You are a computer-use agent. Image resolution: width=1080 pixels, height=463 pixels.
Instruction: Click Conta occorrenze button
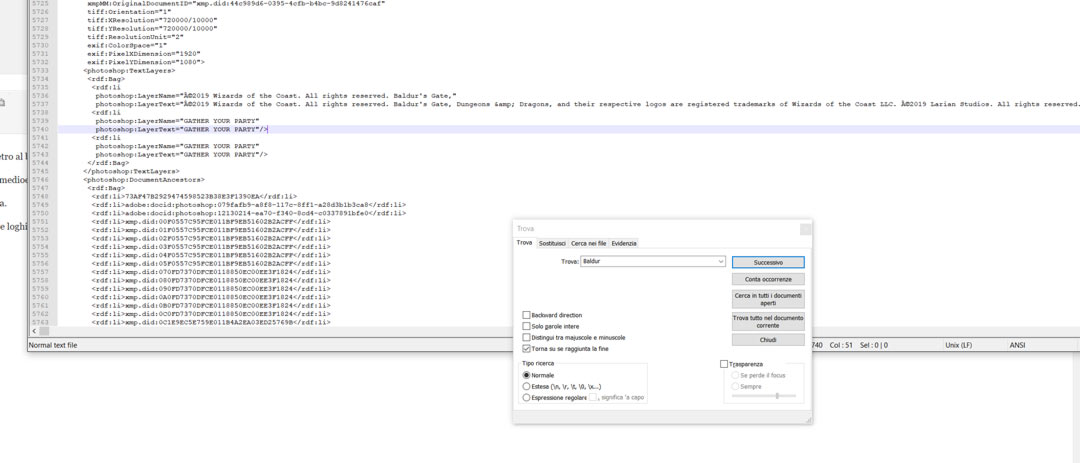[767, 280]
